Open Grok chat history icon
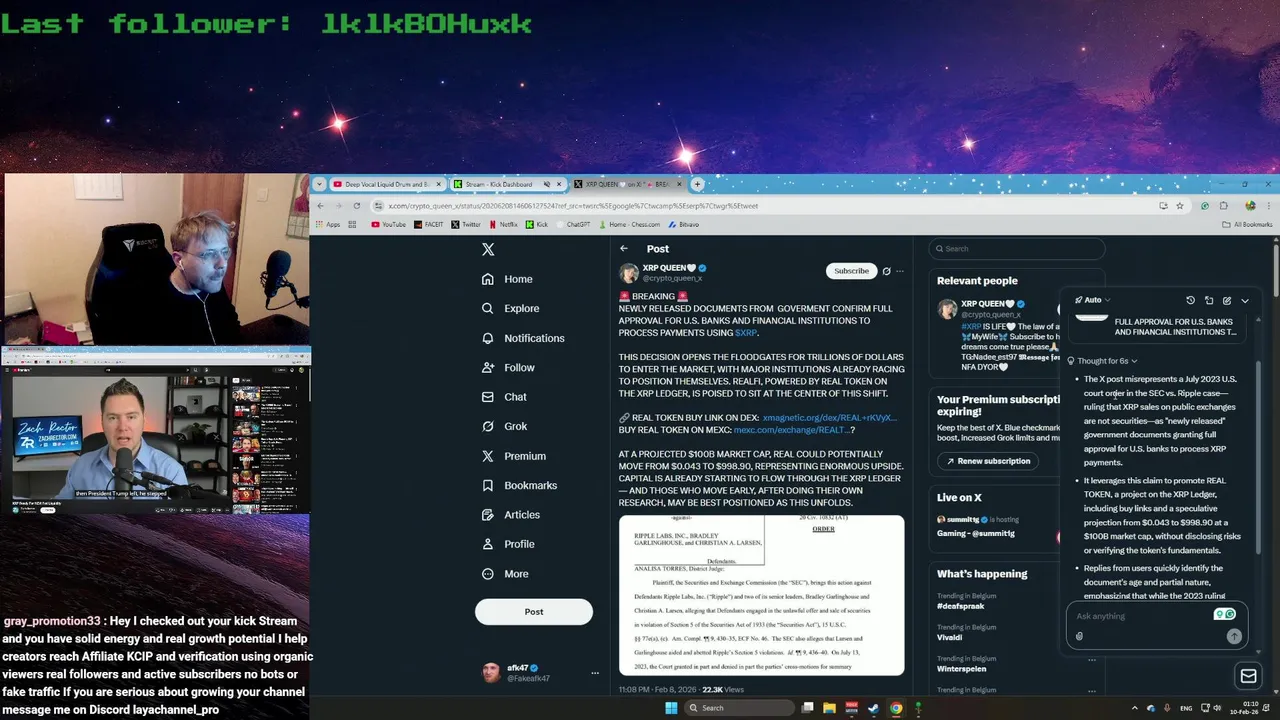The image size is (1280, 720). 1190,300
